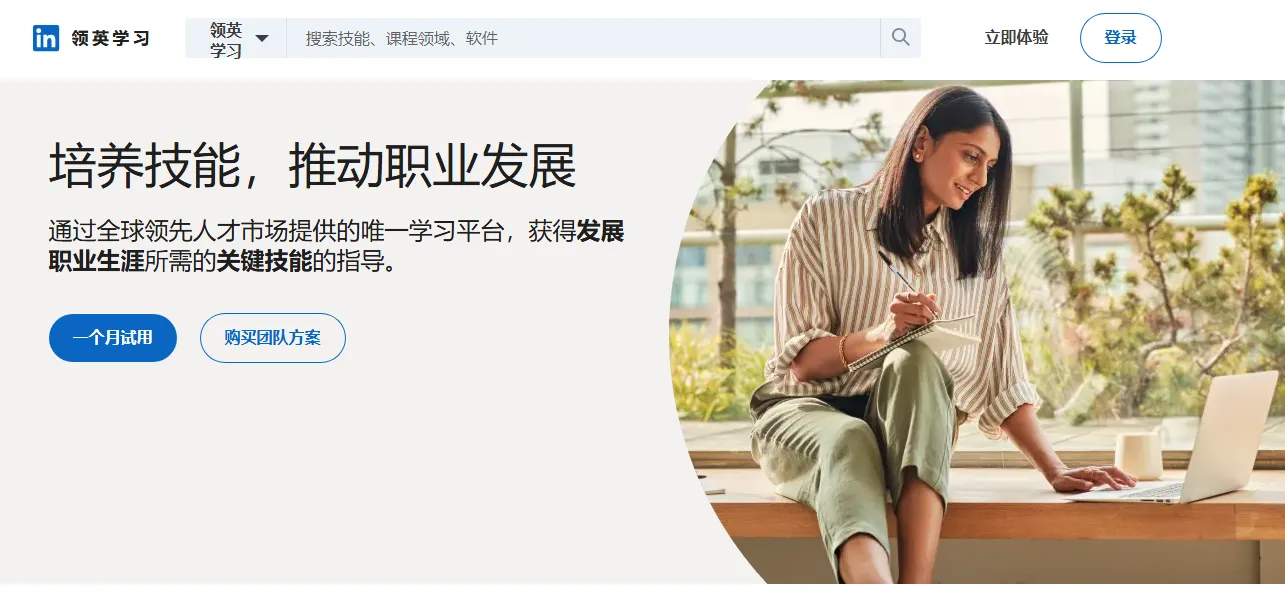Click the bold 关键技能 phrase in the subtitle
Image resolution: width=1285 pixels, height=602 pixels.
265,263
